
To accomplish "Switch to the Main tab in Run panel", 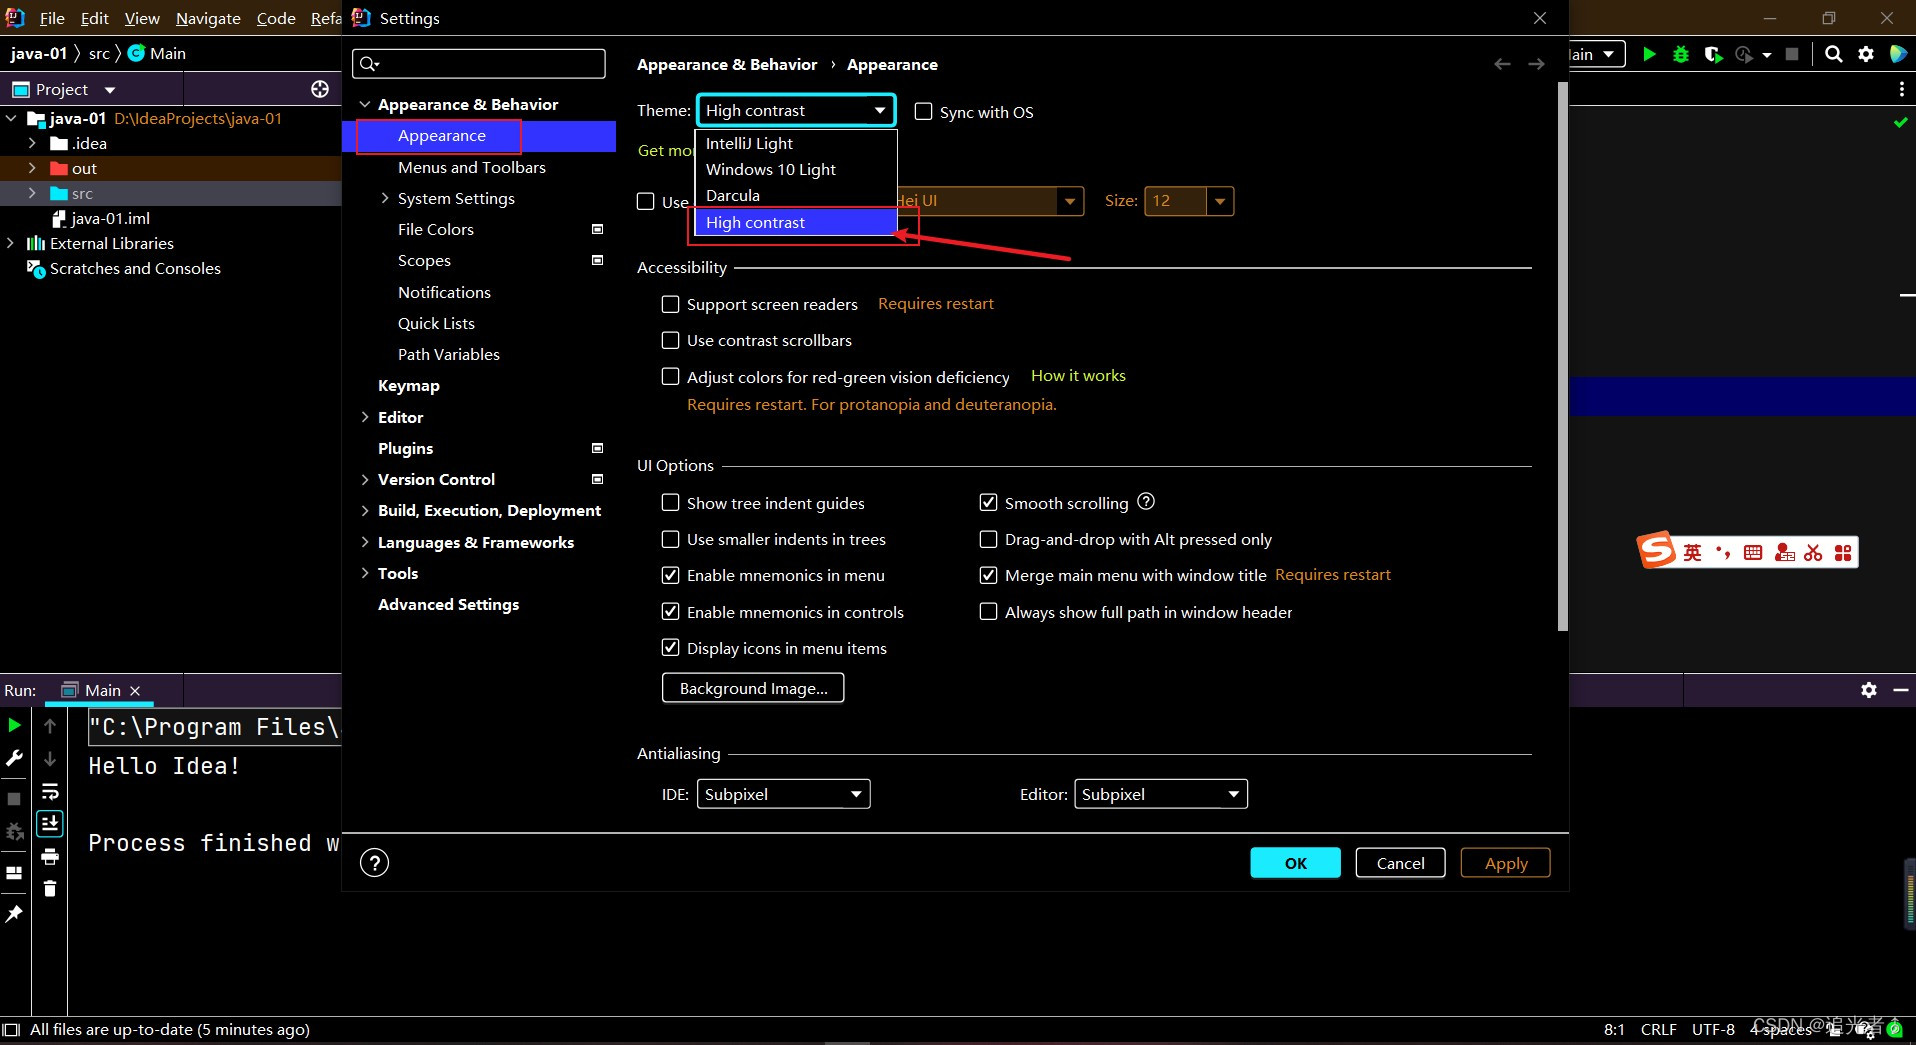I will pyautogui.click(x=100, y=690).
